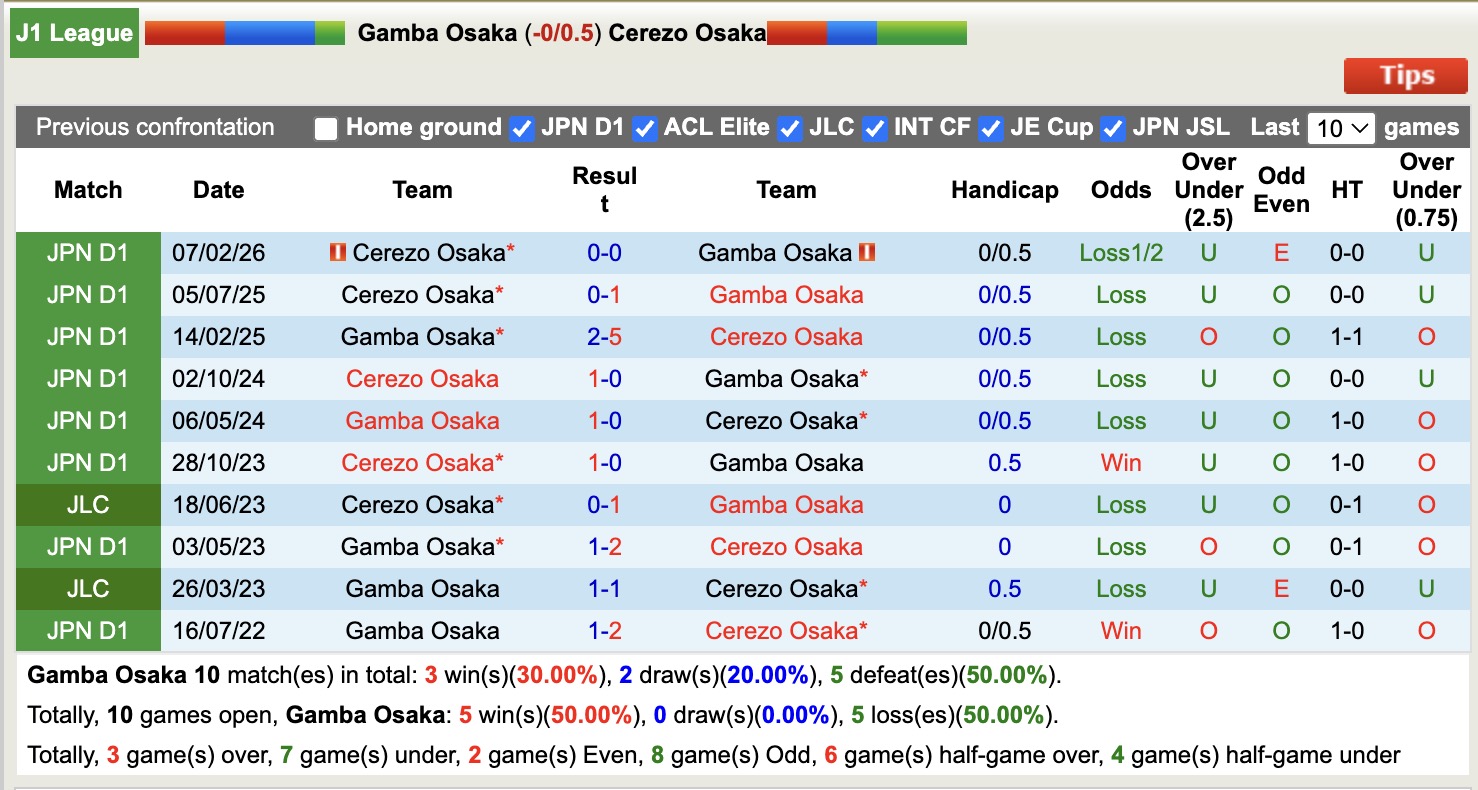Open the Last games count dropdown
The image size is (1478, 790).
click(1340, 127)
